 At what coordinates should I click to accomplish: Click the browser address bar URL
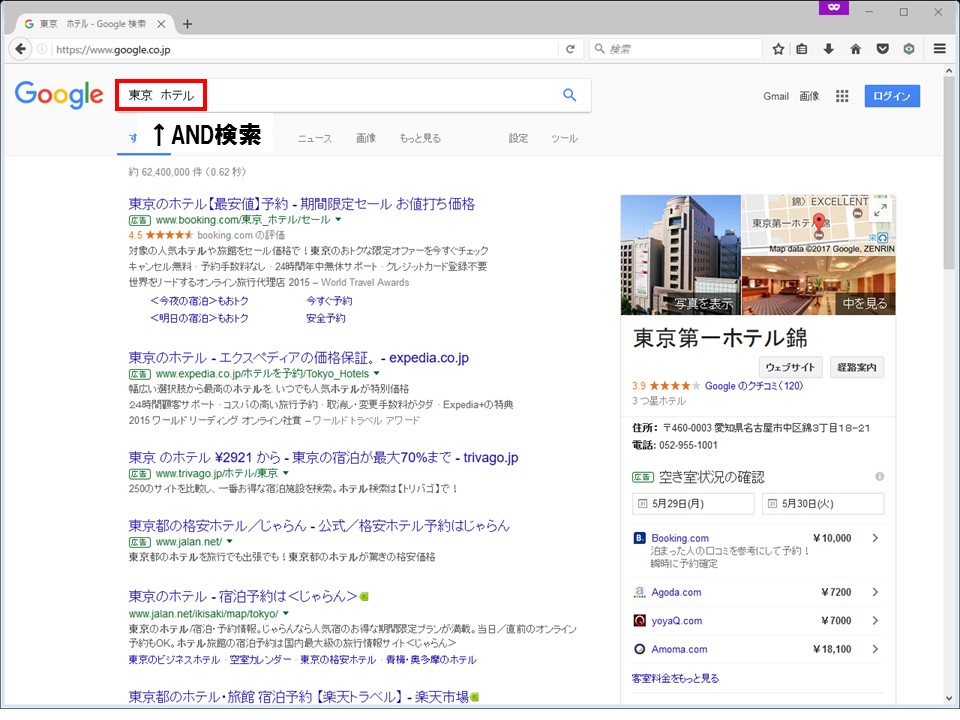coord(304,49)
